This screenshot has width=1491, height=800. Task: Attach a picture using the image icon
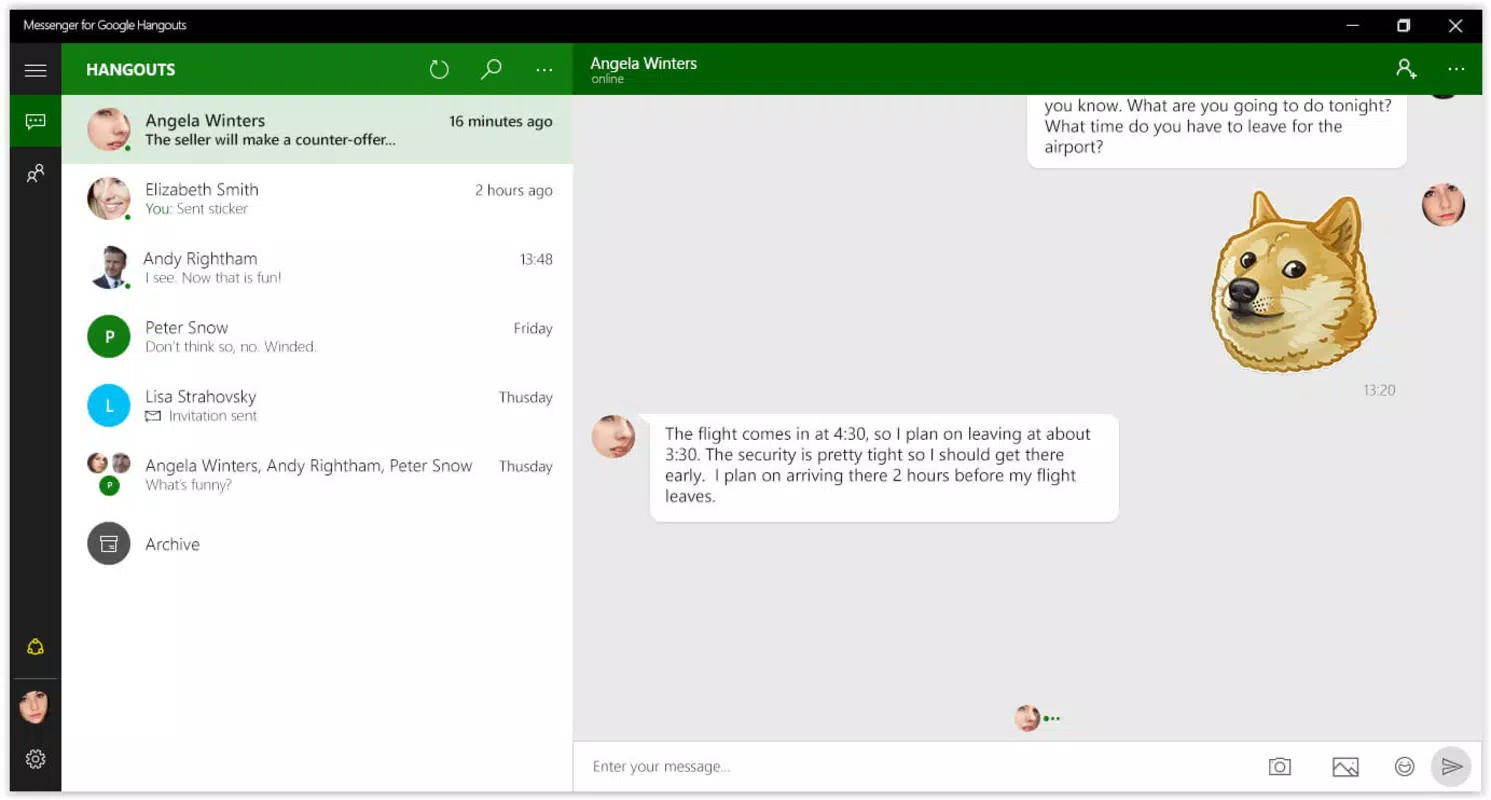[x=1345, y=767]
